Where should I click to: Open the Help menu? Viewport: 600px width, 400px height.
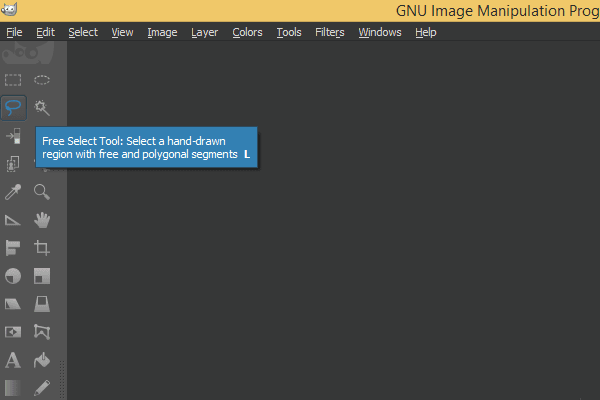(x=426, y=33)
